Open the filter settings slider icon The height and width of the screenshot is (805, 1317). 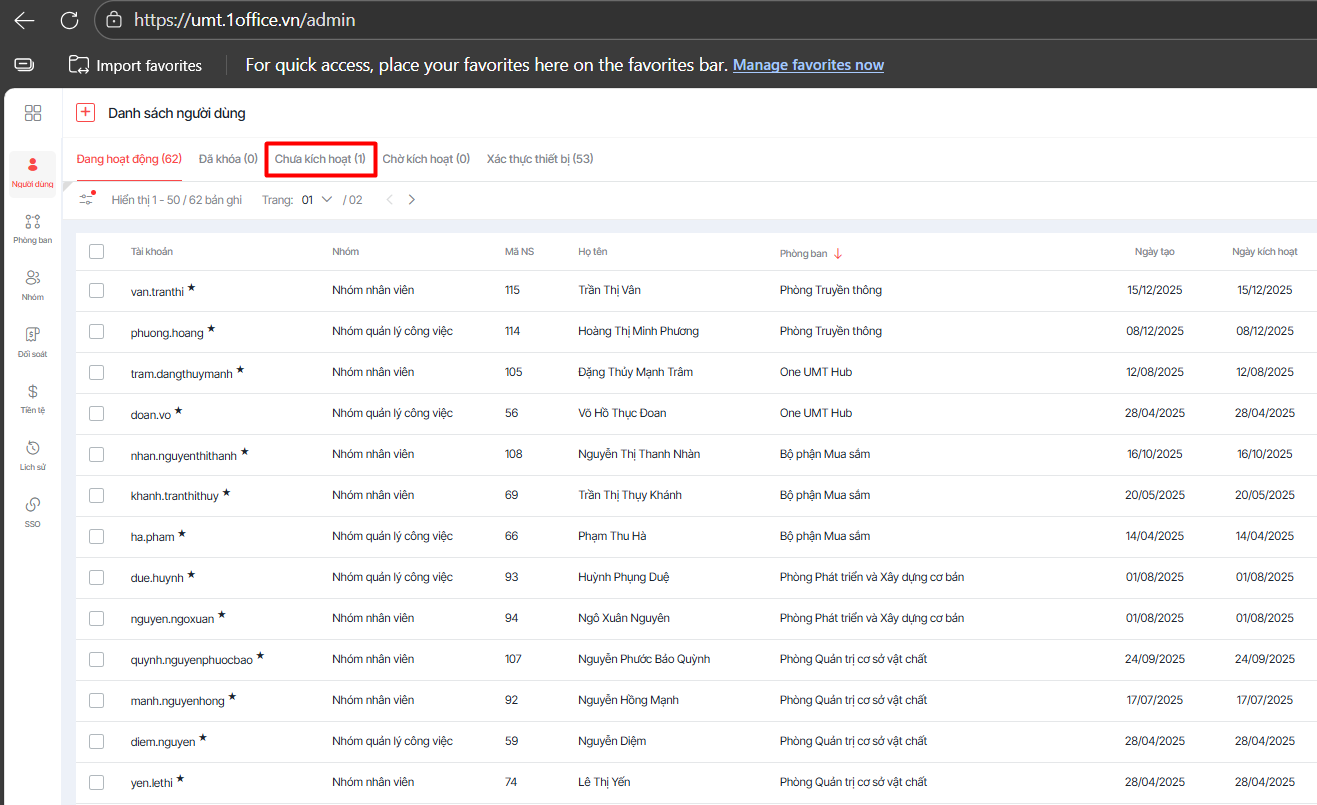(87, 199)
